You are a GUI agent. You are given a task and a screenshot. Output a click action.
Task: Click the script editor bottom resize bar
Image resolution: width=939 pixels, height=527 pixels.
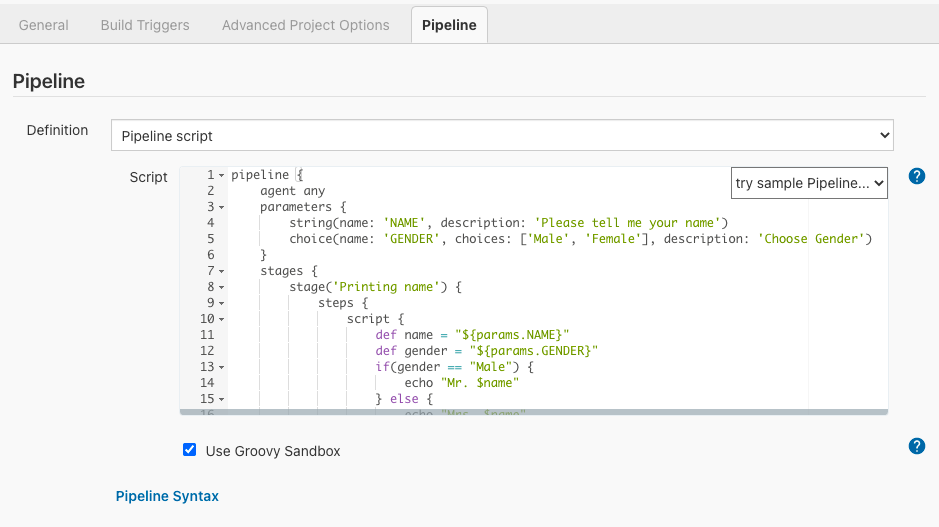tap(533, 411)
